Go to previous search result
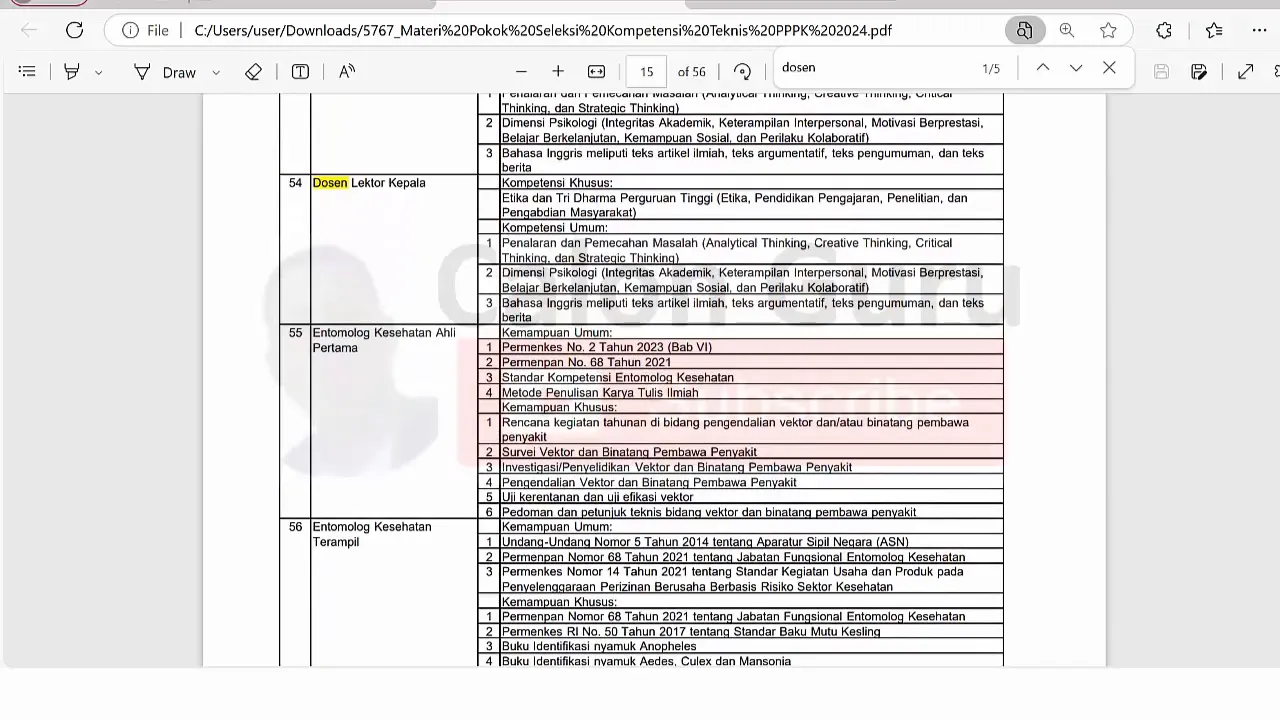 1042,68
